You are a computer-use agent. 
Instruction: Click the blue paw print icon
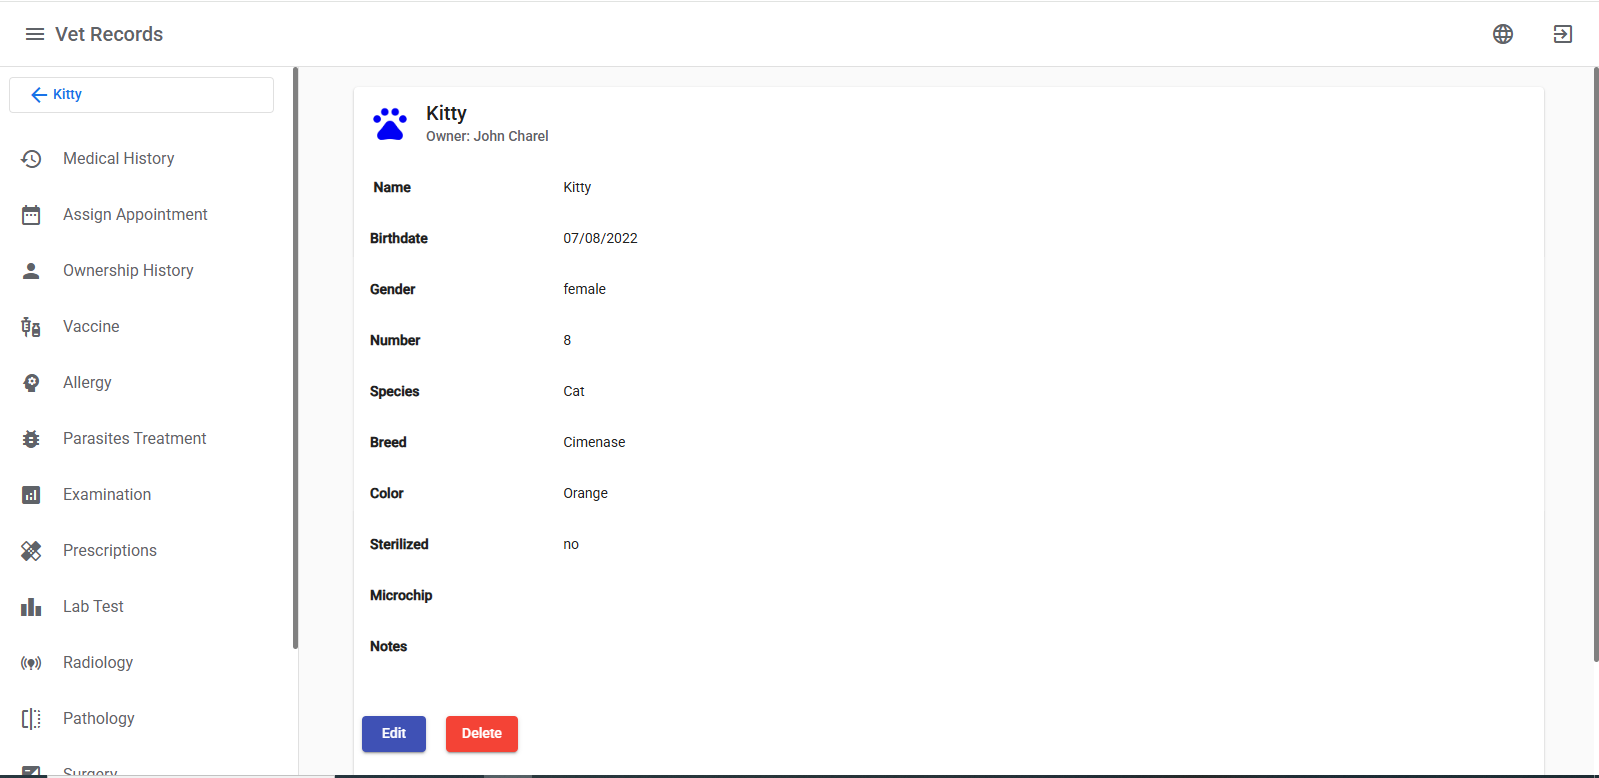click(x=390, y=124)
